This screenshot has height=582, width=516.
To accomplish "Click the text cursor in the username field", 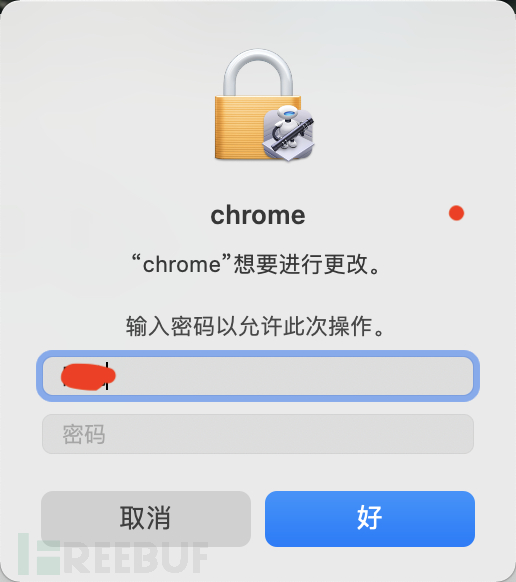I will 107,376.
